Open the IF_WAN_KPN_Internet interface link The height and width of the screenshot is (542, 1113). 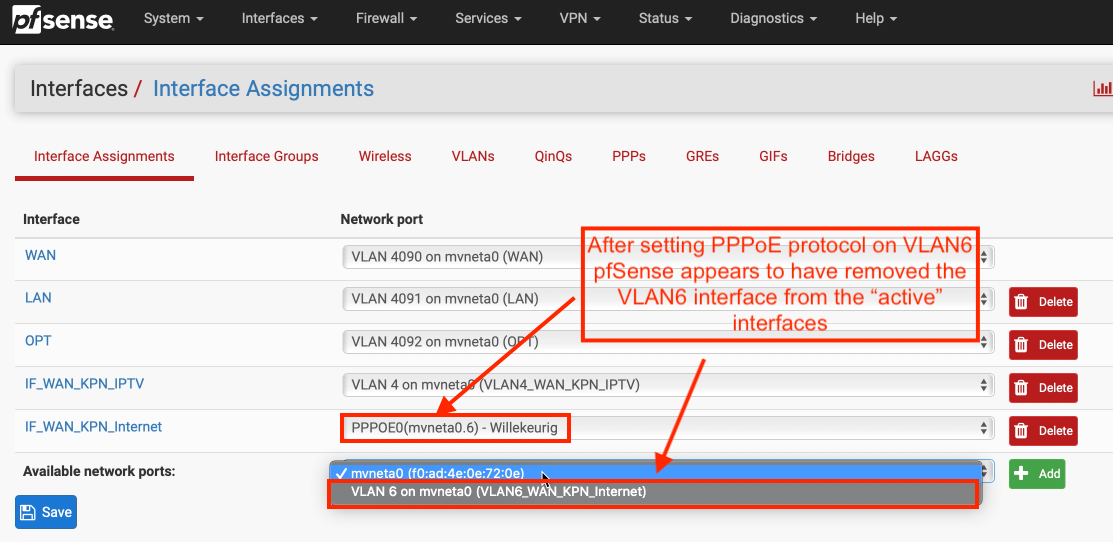pos(94,426)
